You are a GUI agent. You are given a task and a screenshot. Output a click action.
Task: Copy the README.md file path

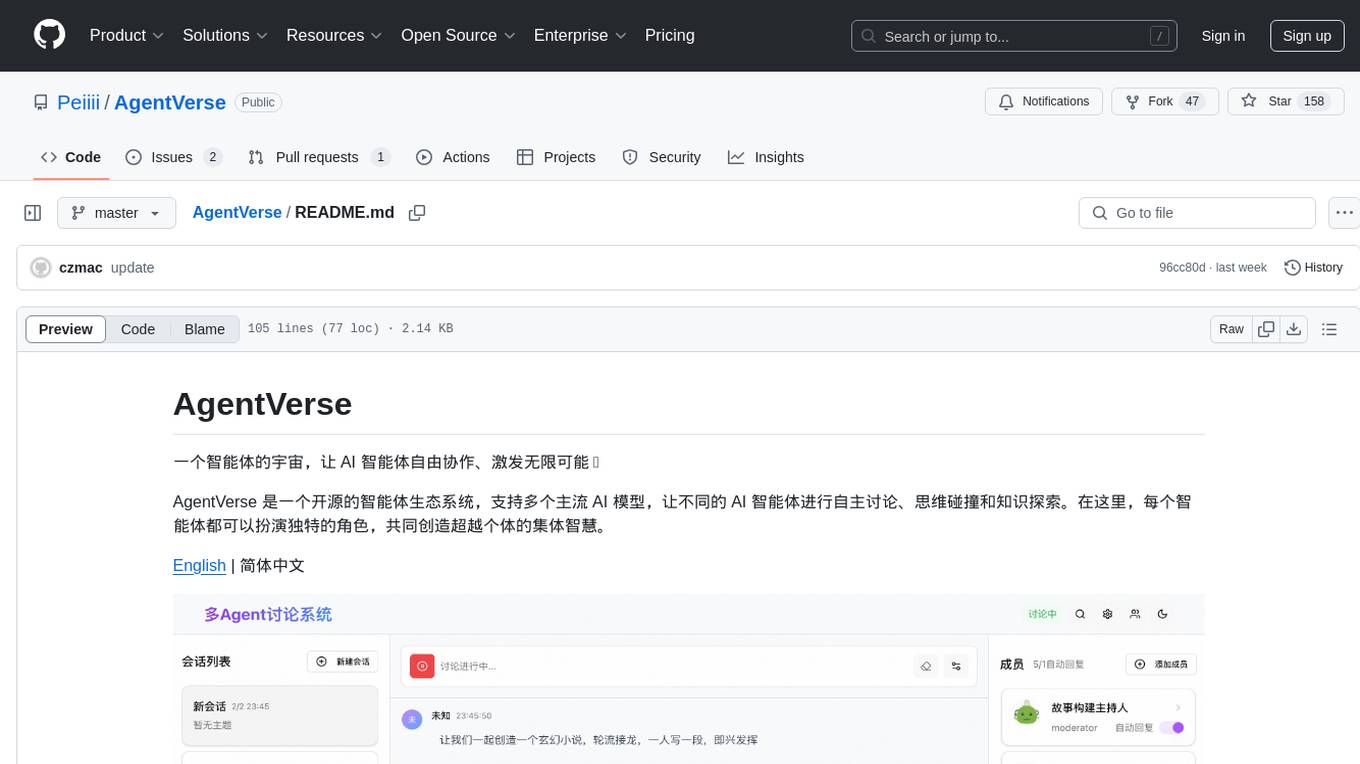pos(417,213)
